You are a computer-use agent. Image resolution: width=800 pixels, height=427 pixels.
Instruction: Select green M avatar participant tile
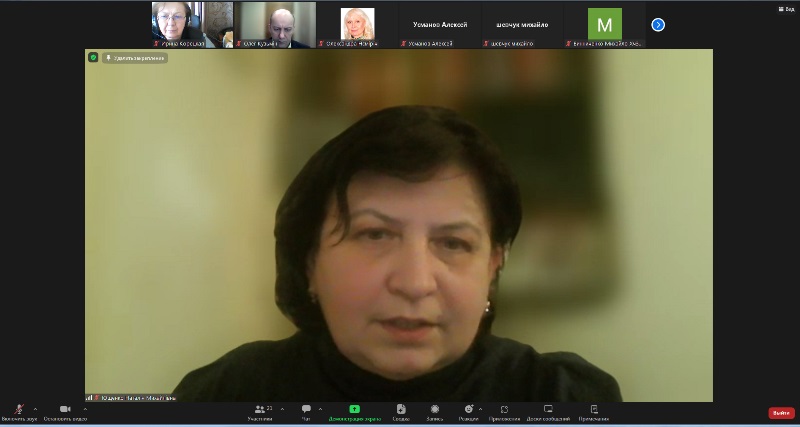[x=605, y=25]
